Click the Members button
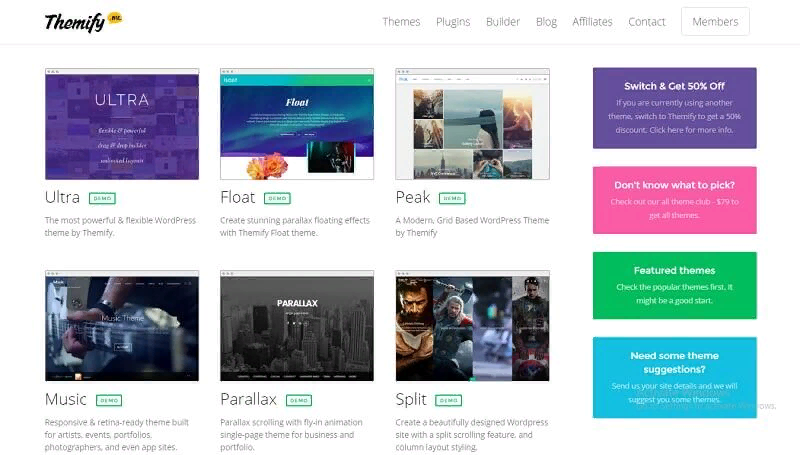Image resolution: width=800 pixels, height=455 pixels. (715, 22)
